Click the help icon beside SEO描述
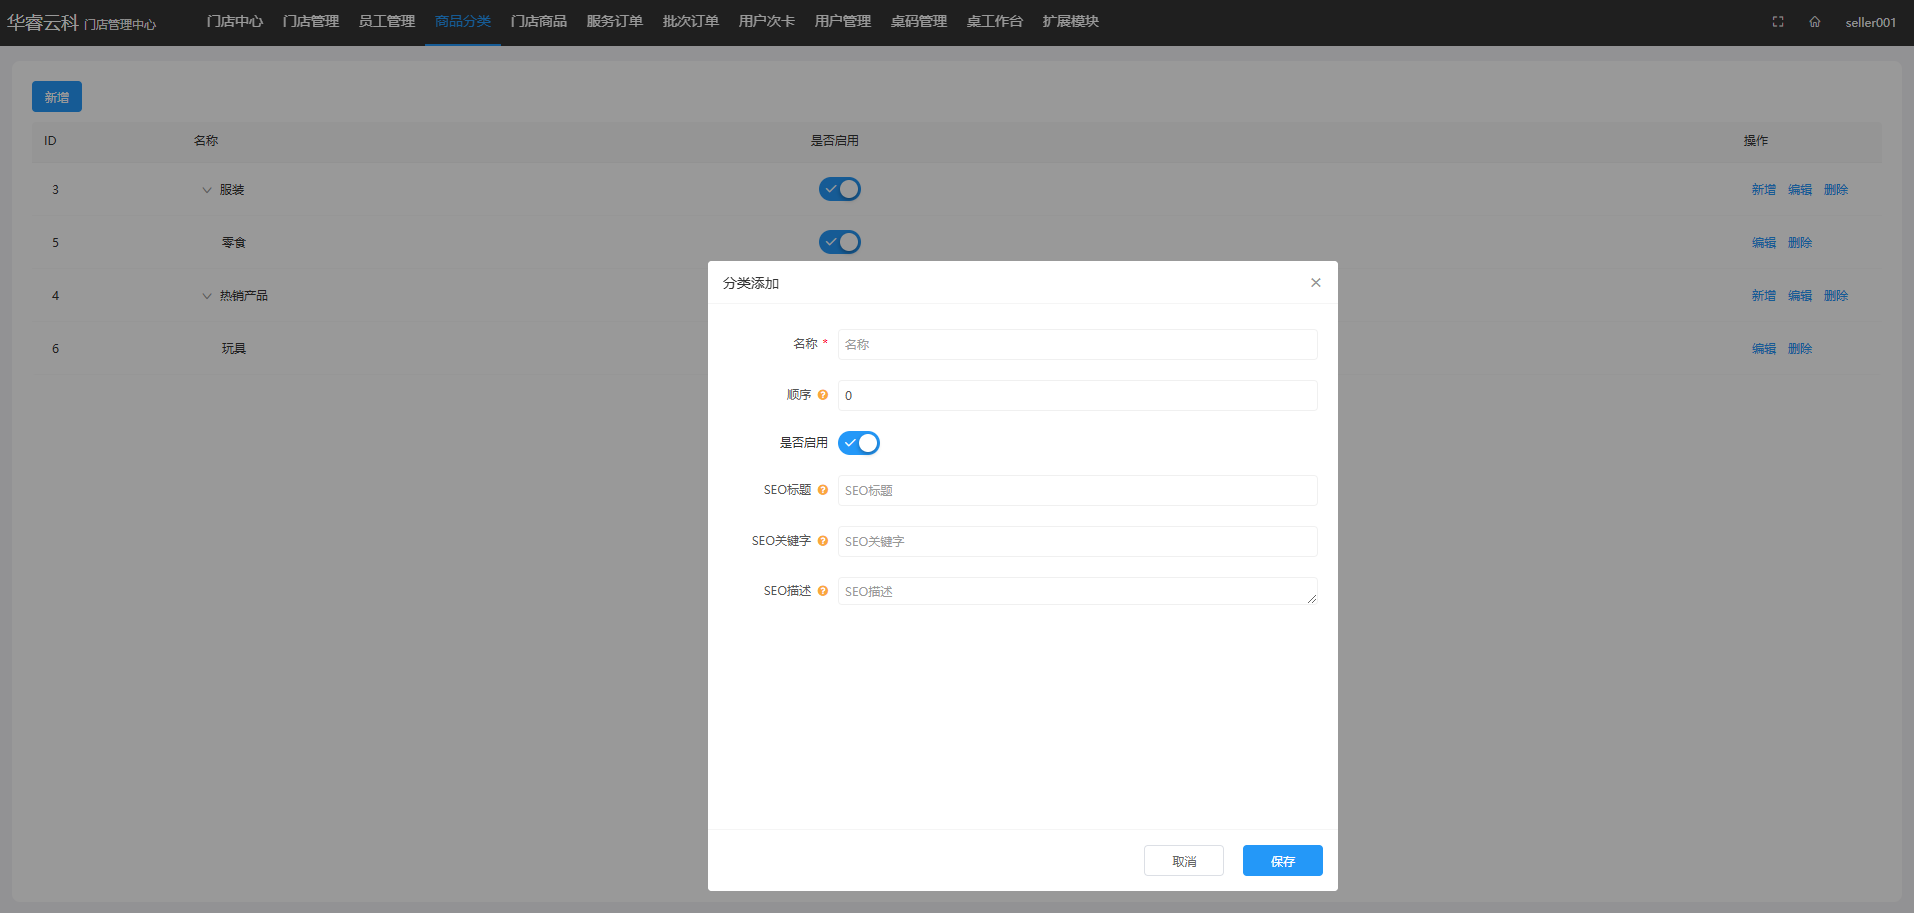Viewport: 1914px width, 913px height. coord(823,591)
